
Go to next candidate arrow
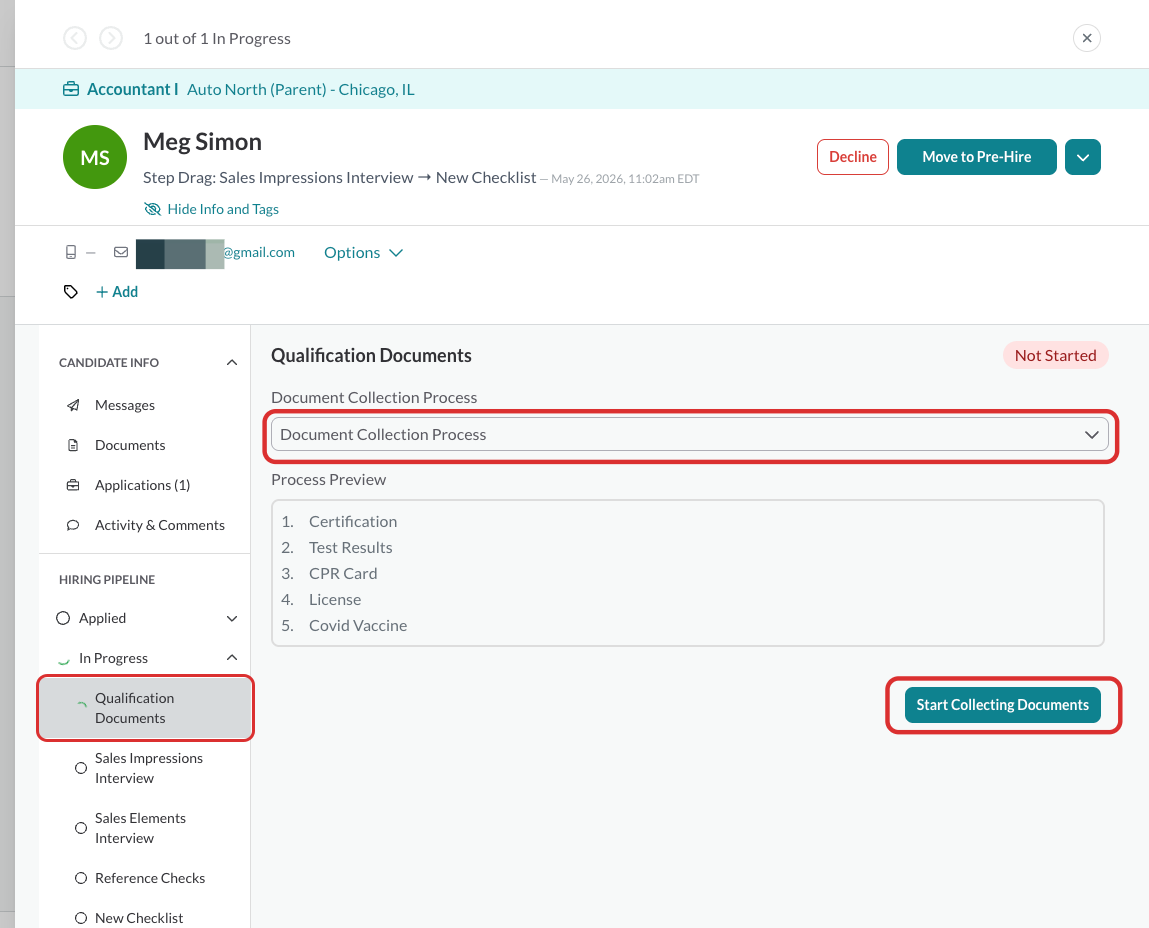pos(111,38)
